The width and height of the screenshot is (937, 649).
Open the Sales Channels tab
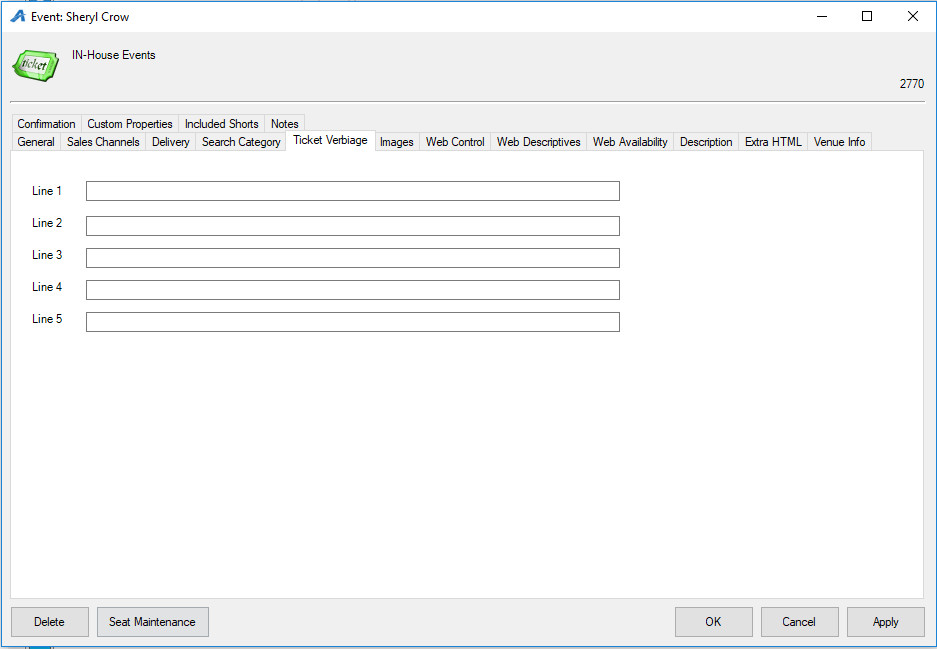(103, 142)
